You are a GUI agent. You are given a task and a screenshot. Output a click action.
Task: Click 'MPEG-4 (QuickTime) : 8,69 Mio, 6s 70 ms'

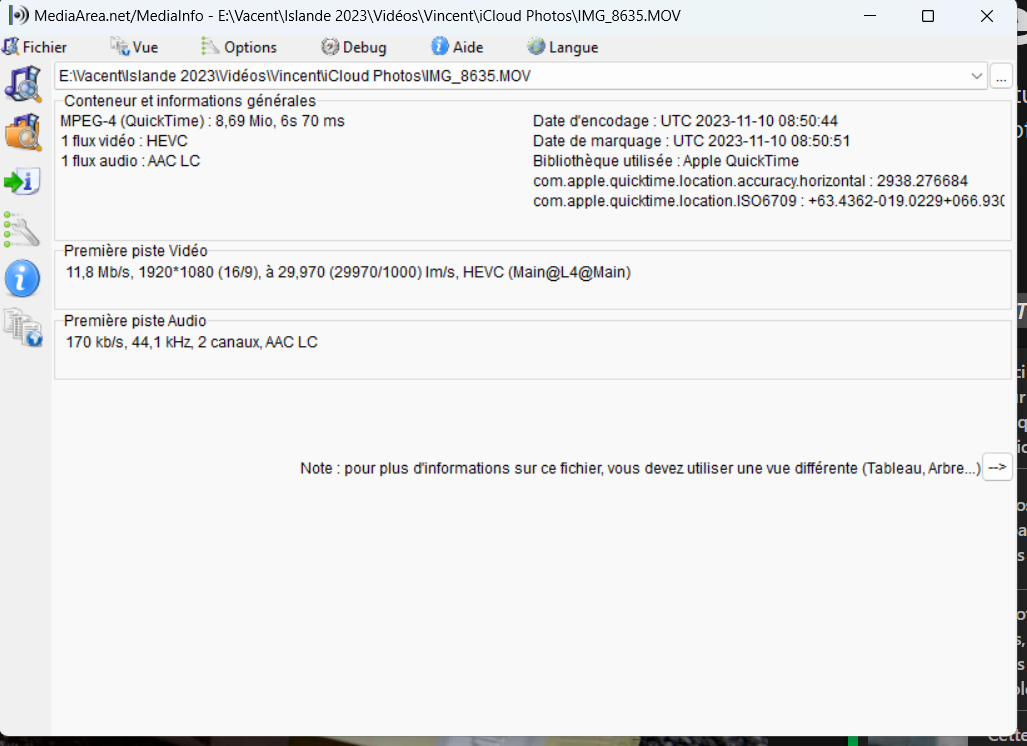click(202, 121)
